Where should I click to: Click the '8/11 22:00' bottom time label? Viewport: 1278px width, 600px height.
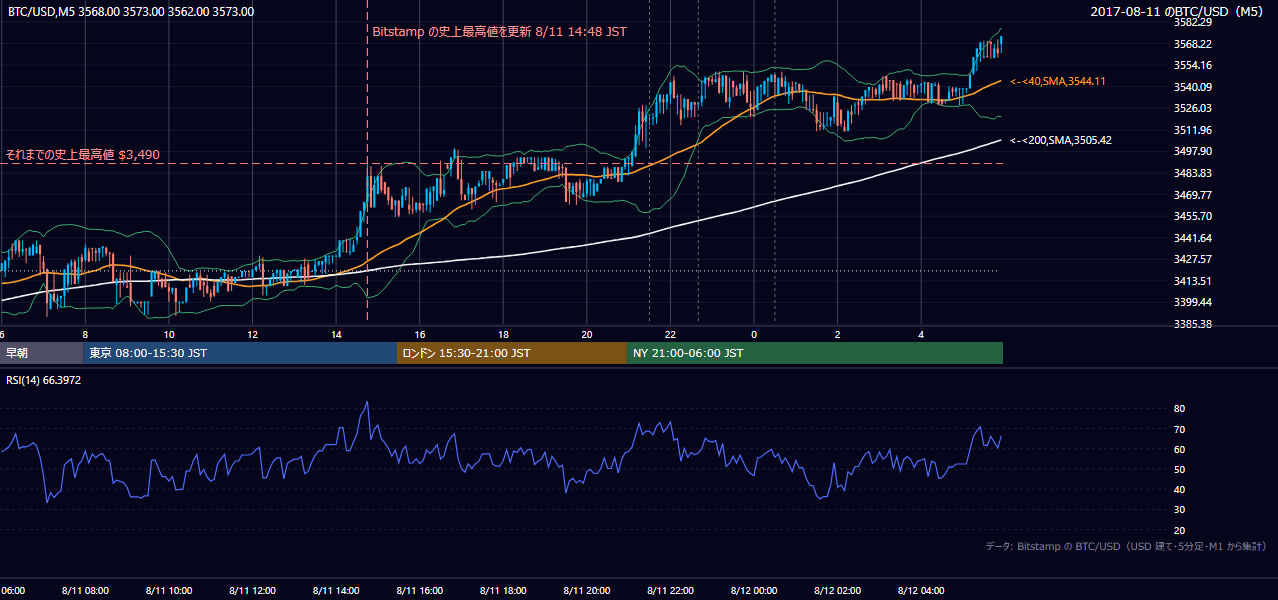pyautogui.click(x=670, y=591)
